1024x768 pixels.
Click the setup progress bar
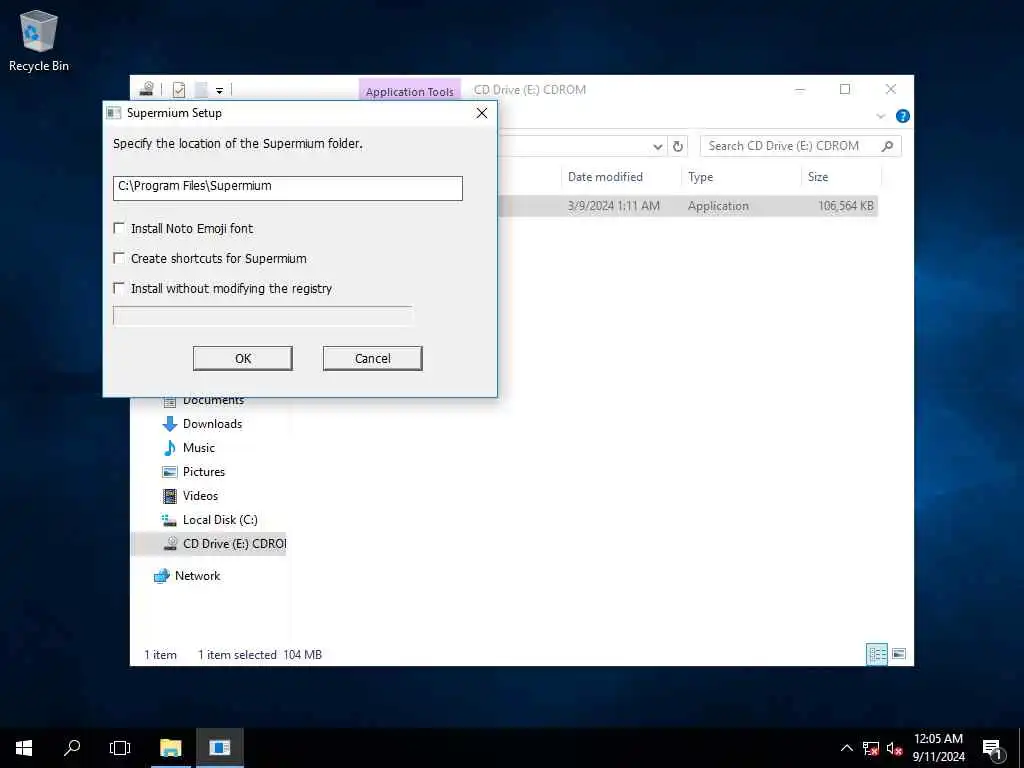263,316
